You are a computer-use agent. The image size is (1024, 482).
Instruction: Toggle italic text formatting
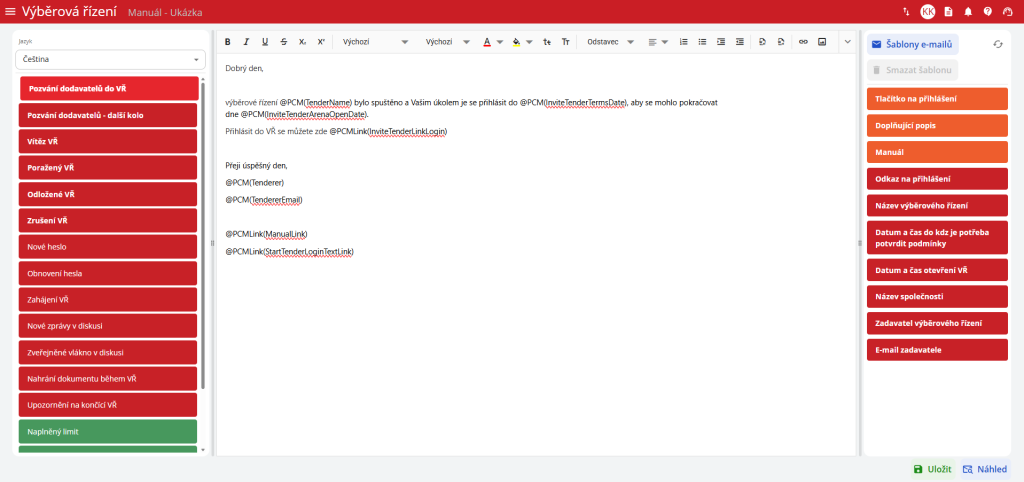[246, 42]
